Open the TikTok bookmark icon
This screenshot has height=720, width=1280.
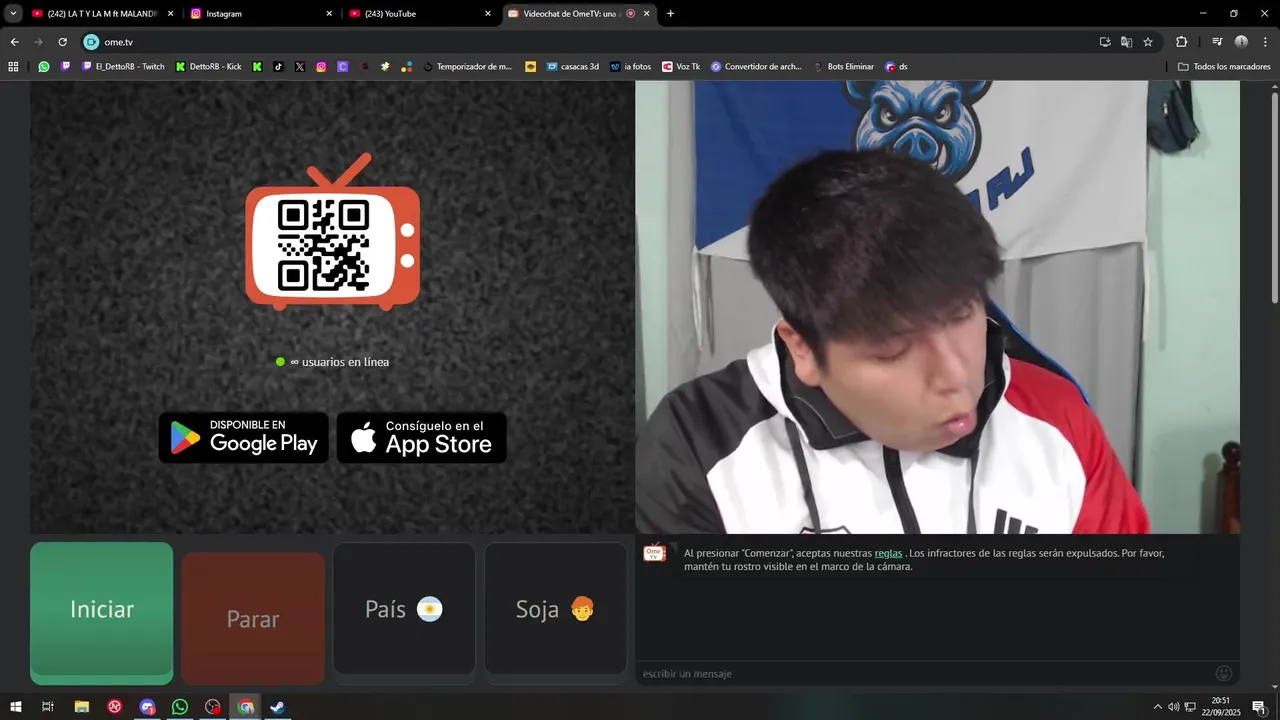click(x=278, y=67)
